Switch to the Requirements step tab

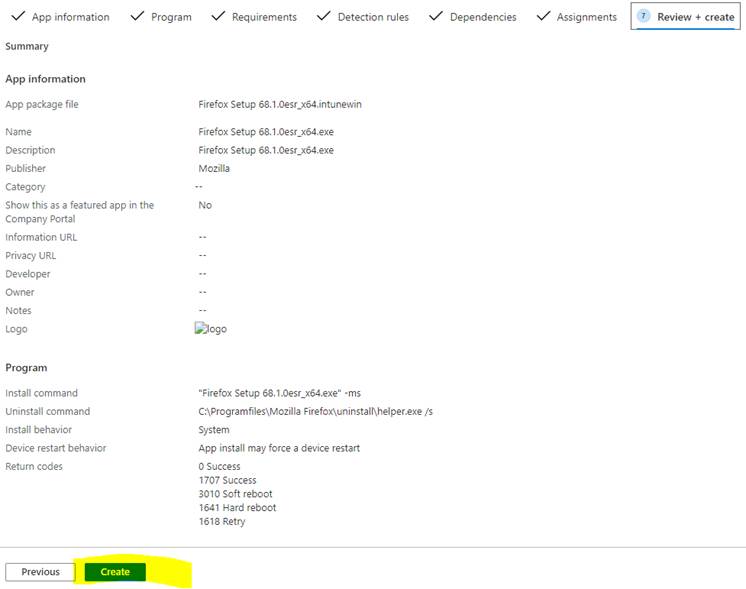tap(255, 17)
